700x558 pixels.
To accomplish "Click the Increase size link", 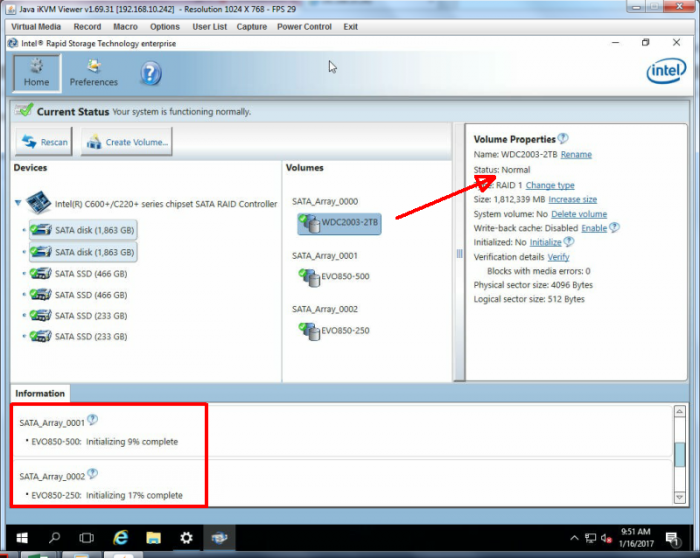I will click(573, 199).
